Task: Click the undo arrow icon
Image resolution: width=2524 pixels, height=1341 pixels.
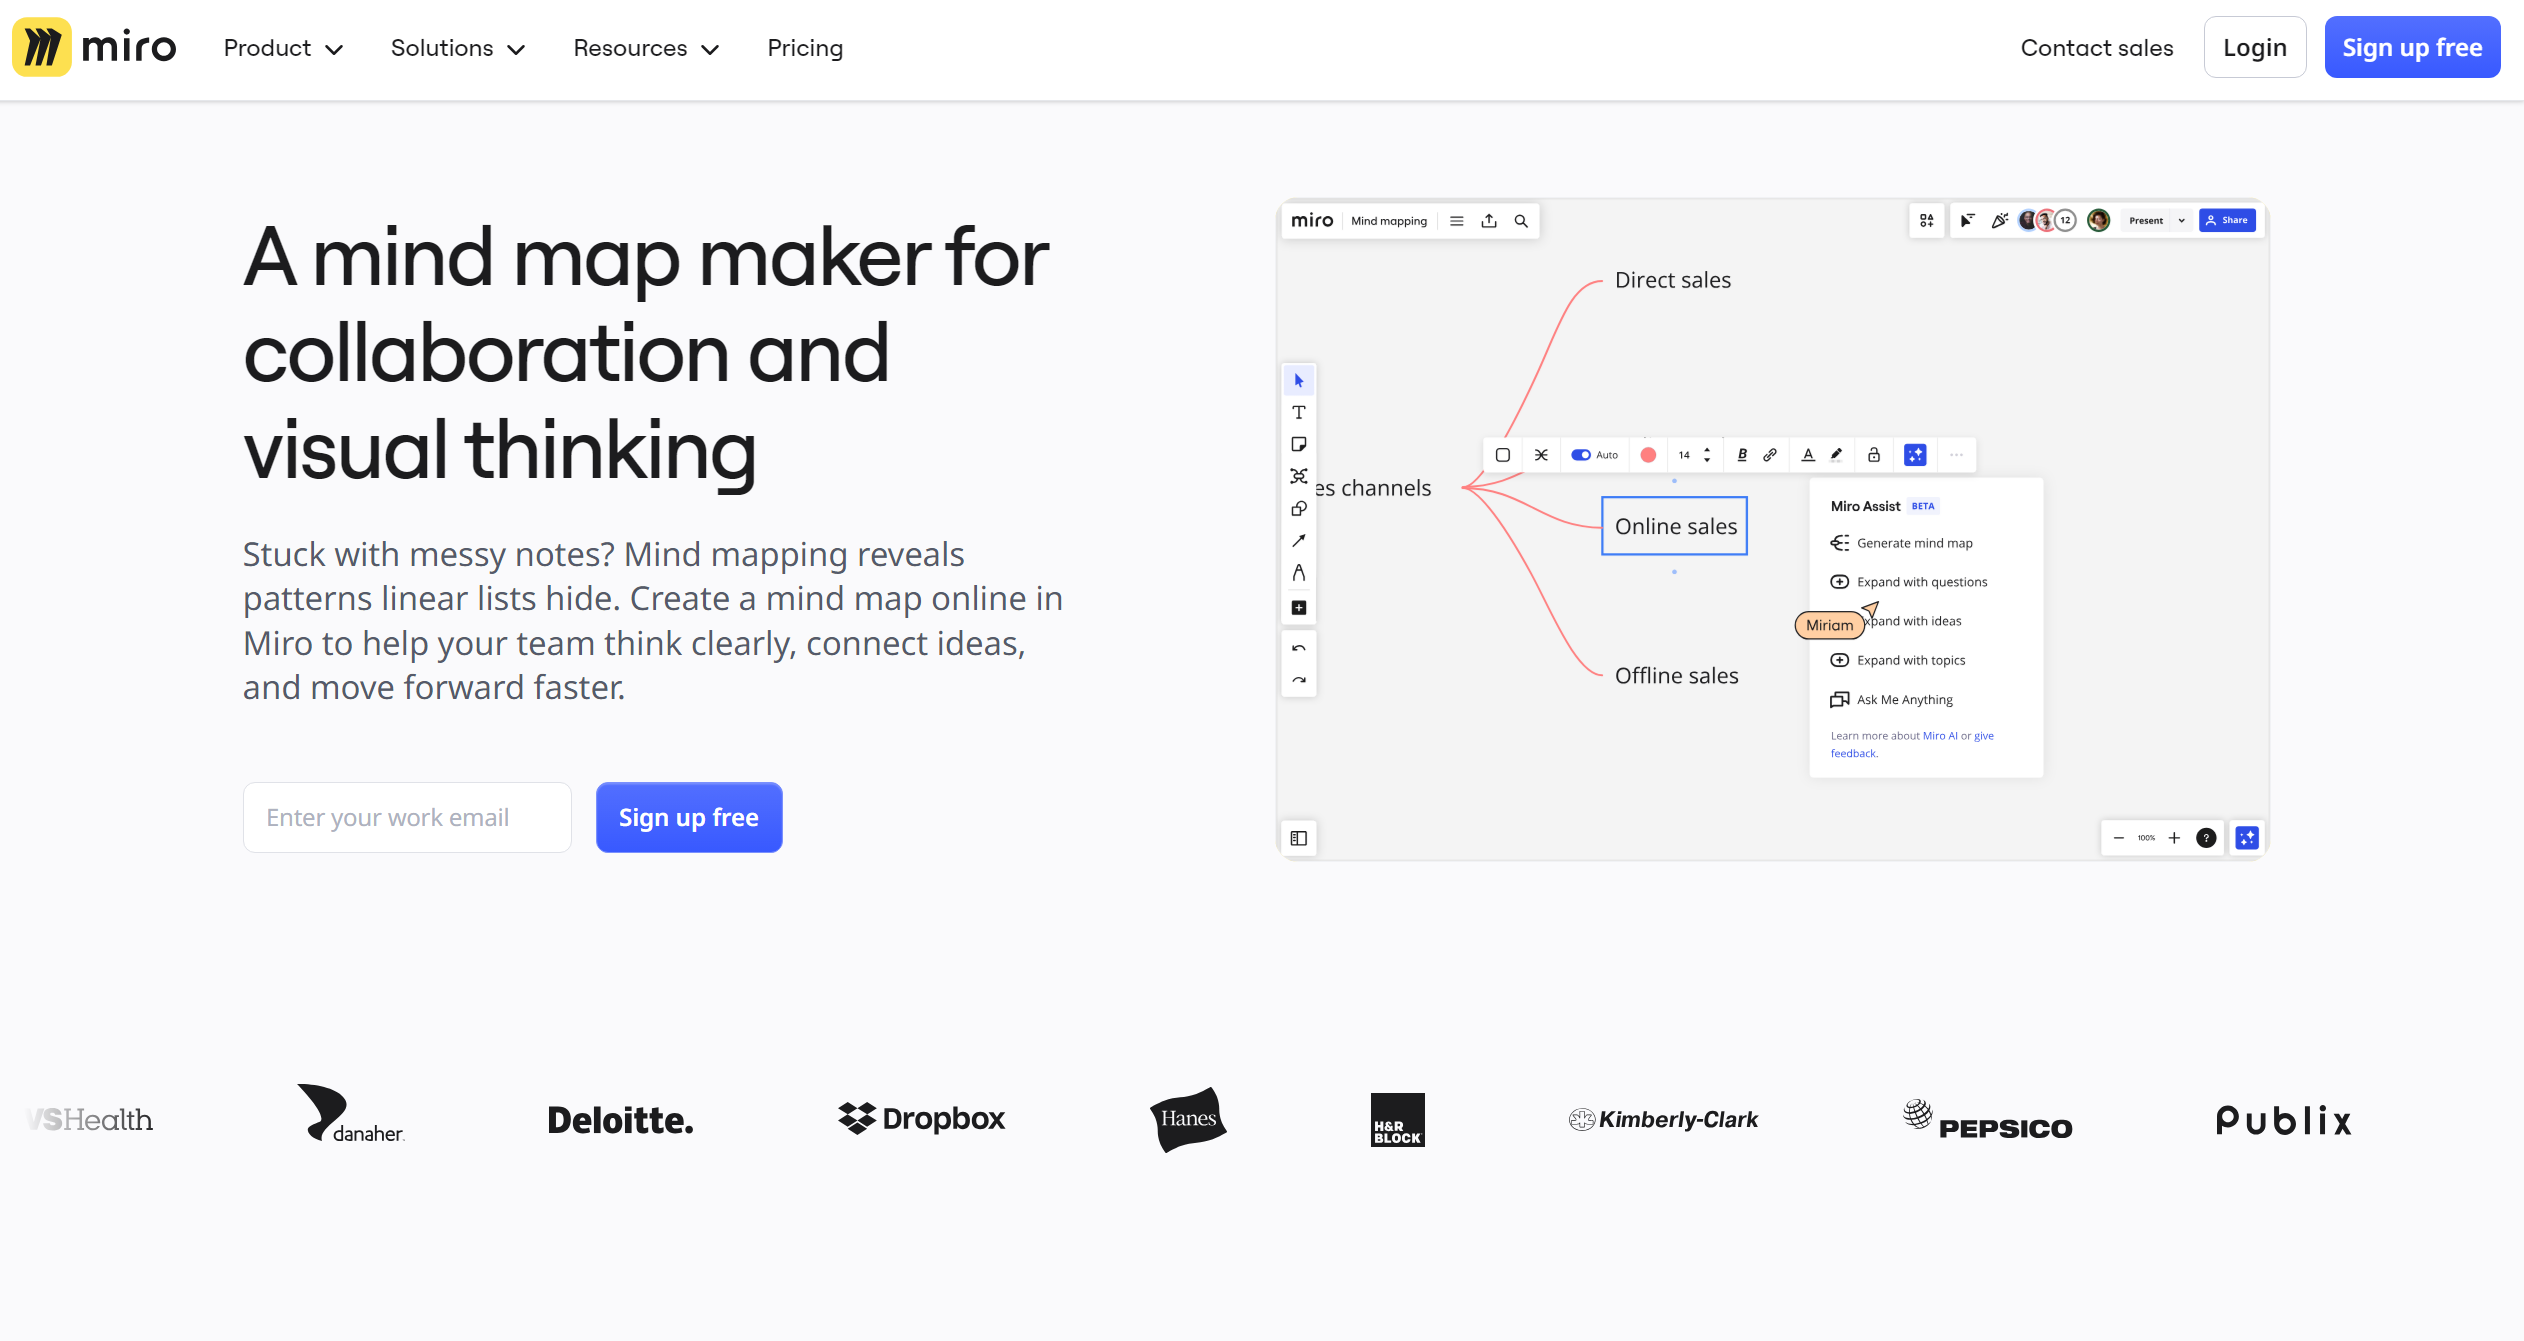Action: [x=1298, y=648]
